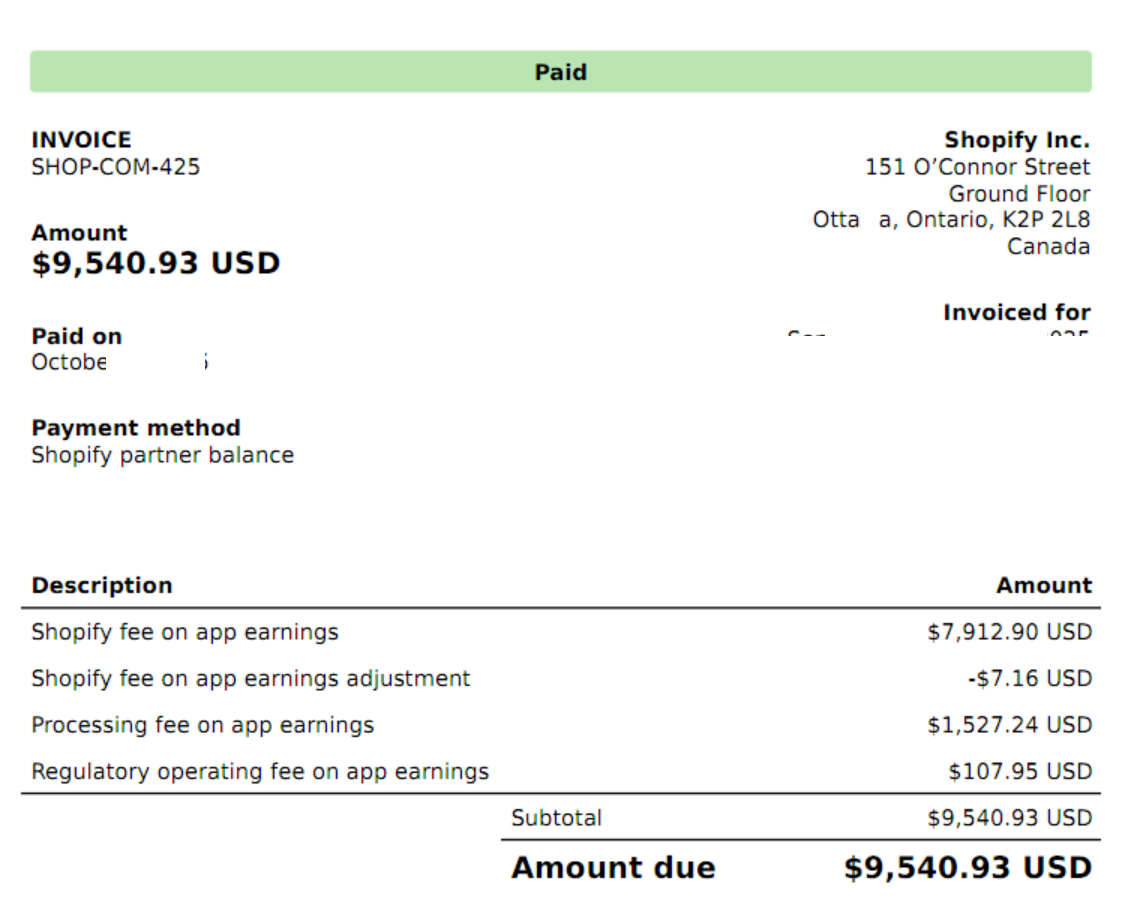The width and height of the screenshot is (1132, 900).
Task: Click the Canada address line
Action: point(1048,247)
